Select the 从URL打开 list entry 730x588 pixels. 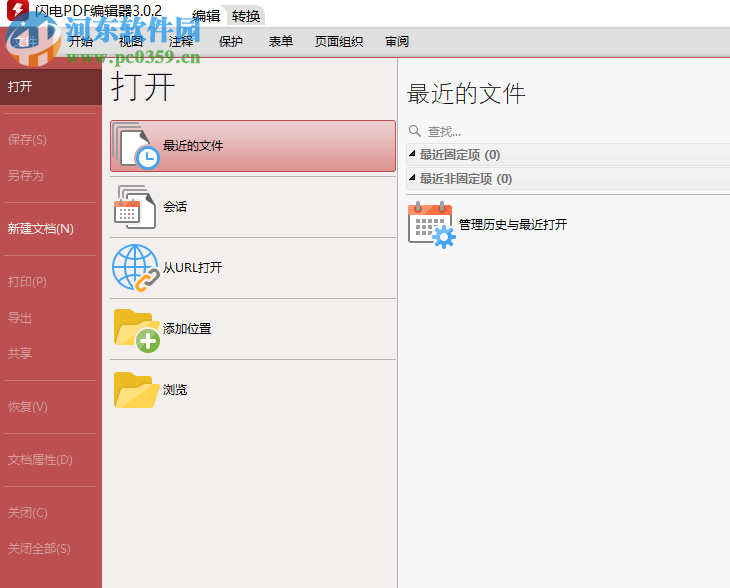253,268
